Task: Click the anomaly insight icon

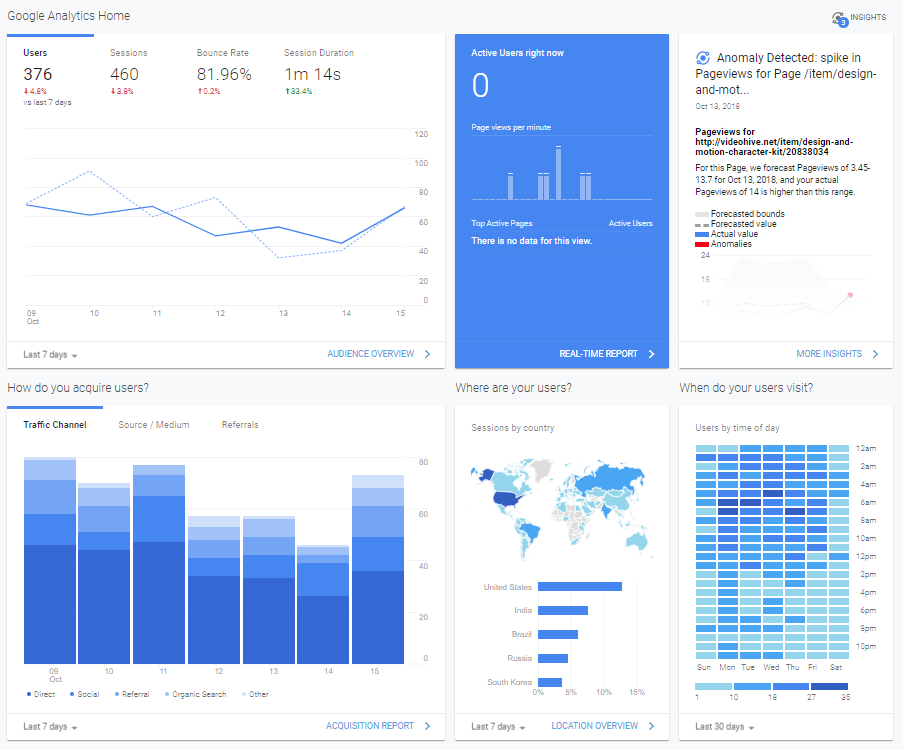Action: point(703,58)
